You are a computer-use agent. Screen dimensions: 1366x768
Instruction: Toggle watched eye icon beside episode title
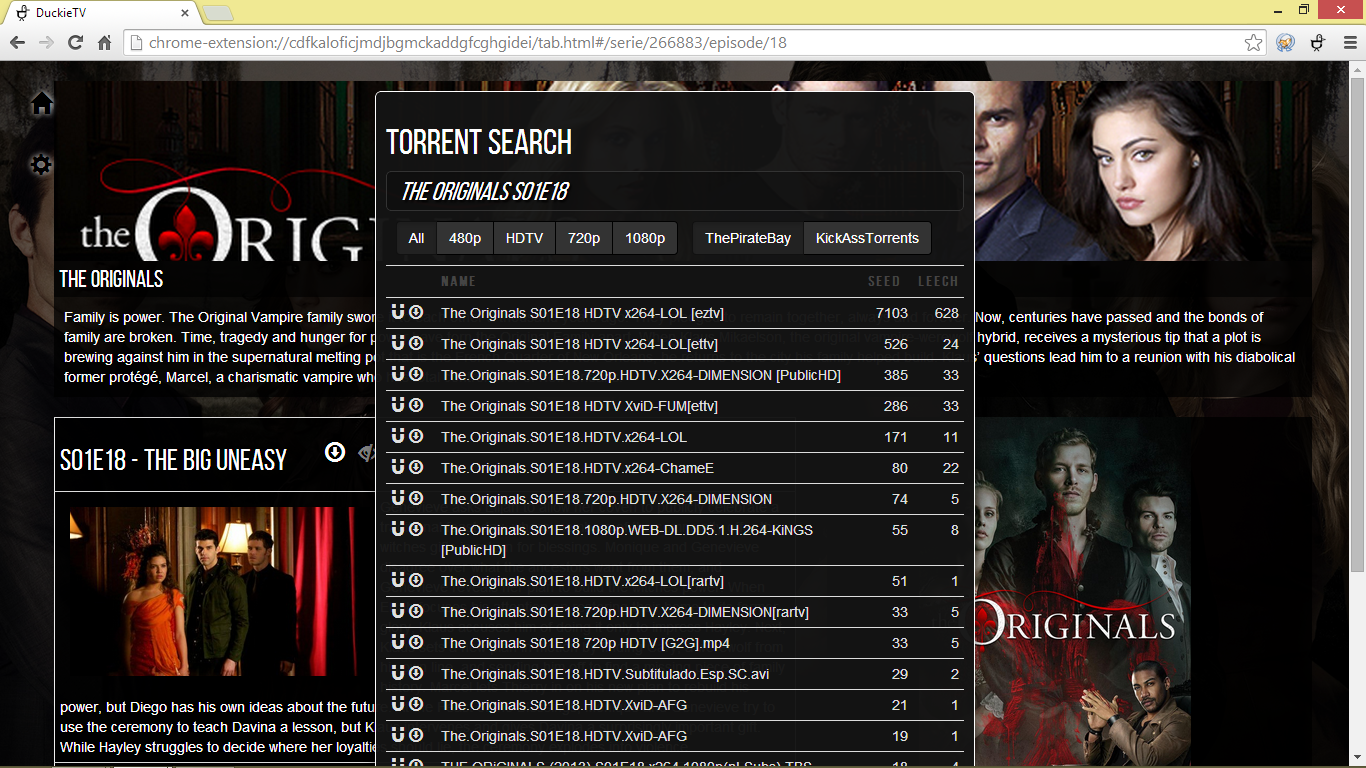tap(366, 453)
